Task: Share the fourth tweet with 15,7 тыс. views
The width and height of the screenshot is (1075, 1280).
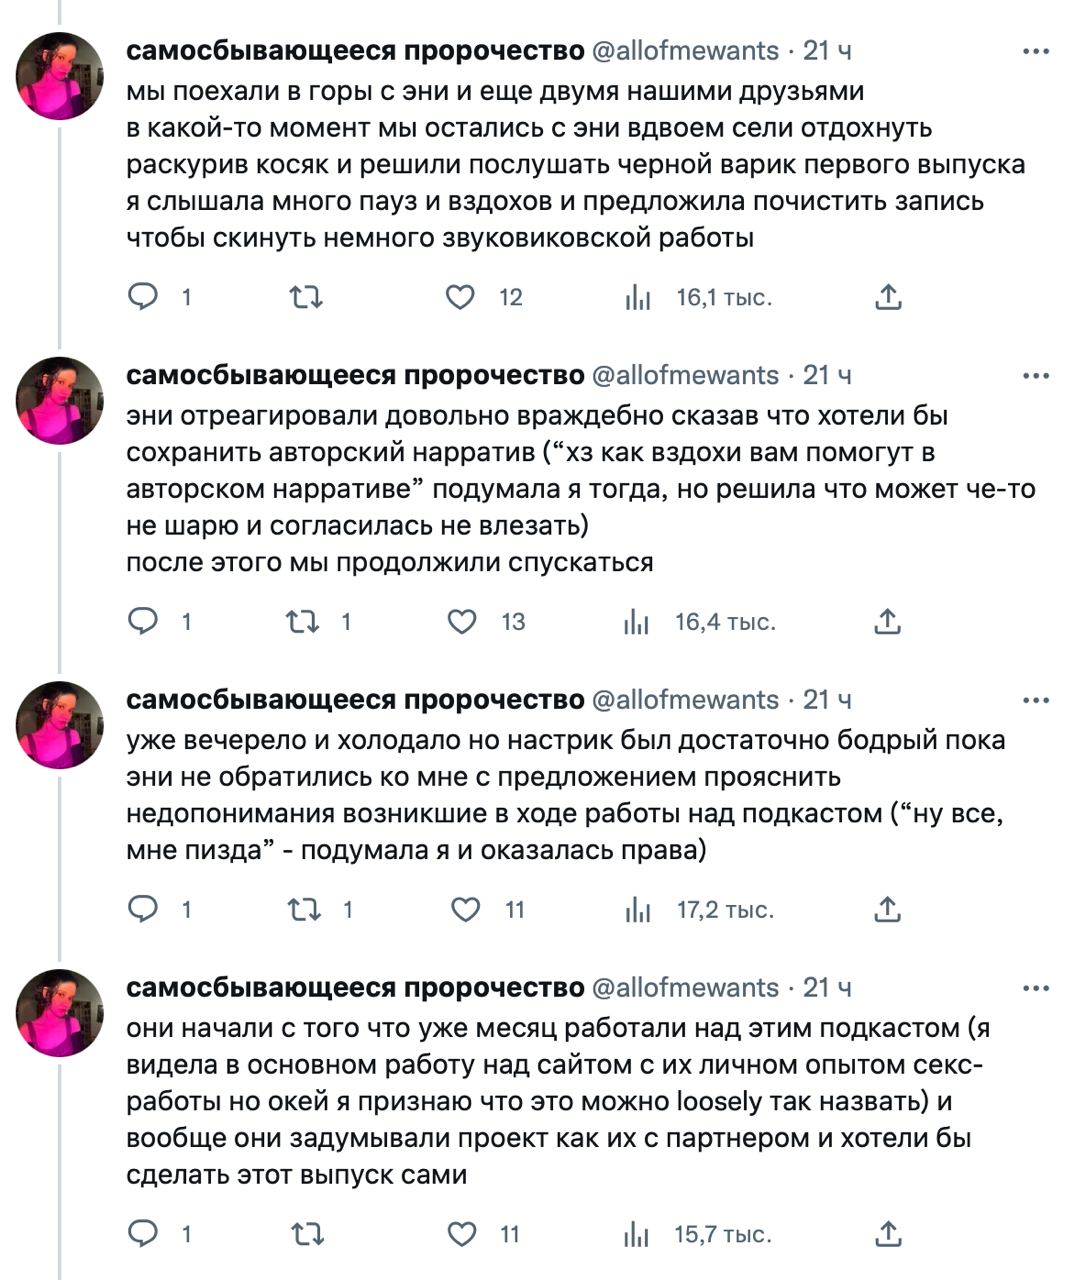Action: (x=888, y=1234)
